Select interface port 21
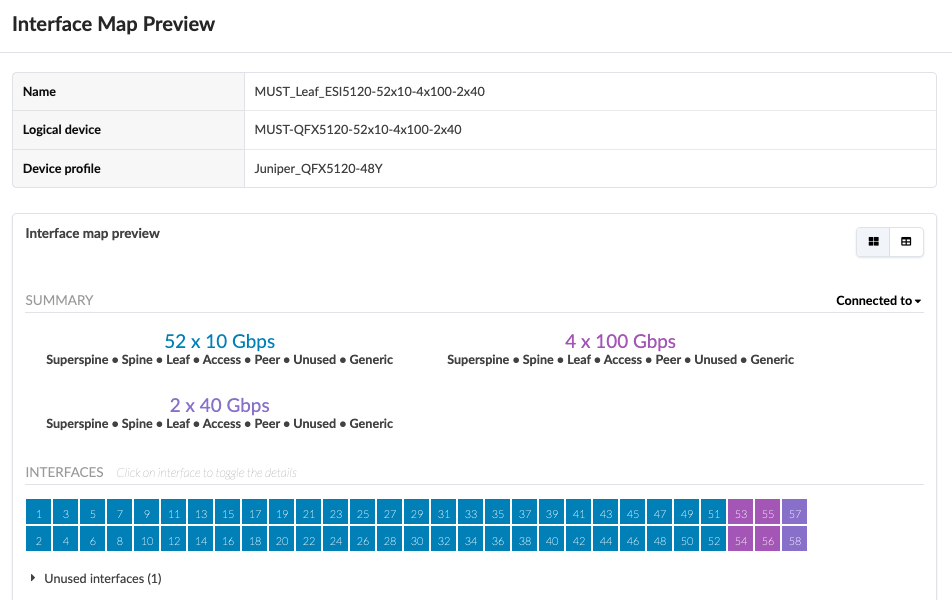952x600 pixels. (x=309, y=512)
